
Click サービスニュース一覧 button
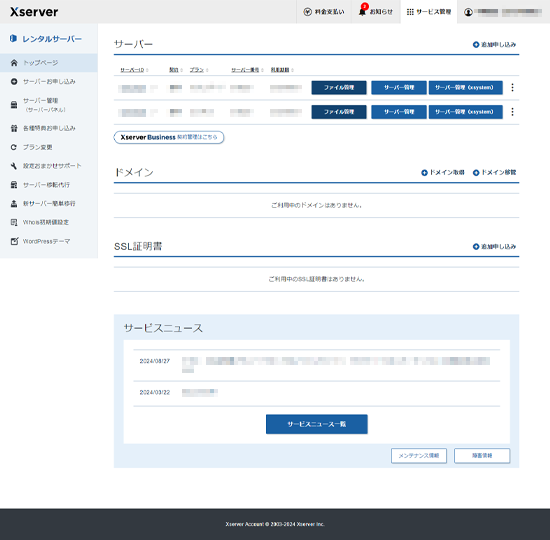[x=317, y=424]
